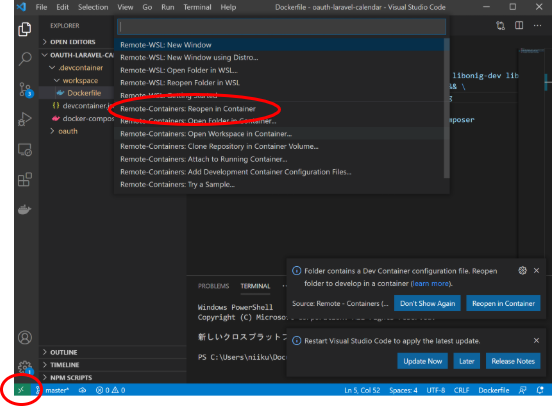The height and width of the screenshot is (406, 554).
Task: Open the Source Control view
Action: click(25, 89)
